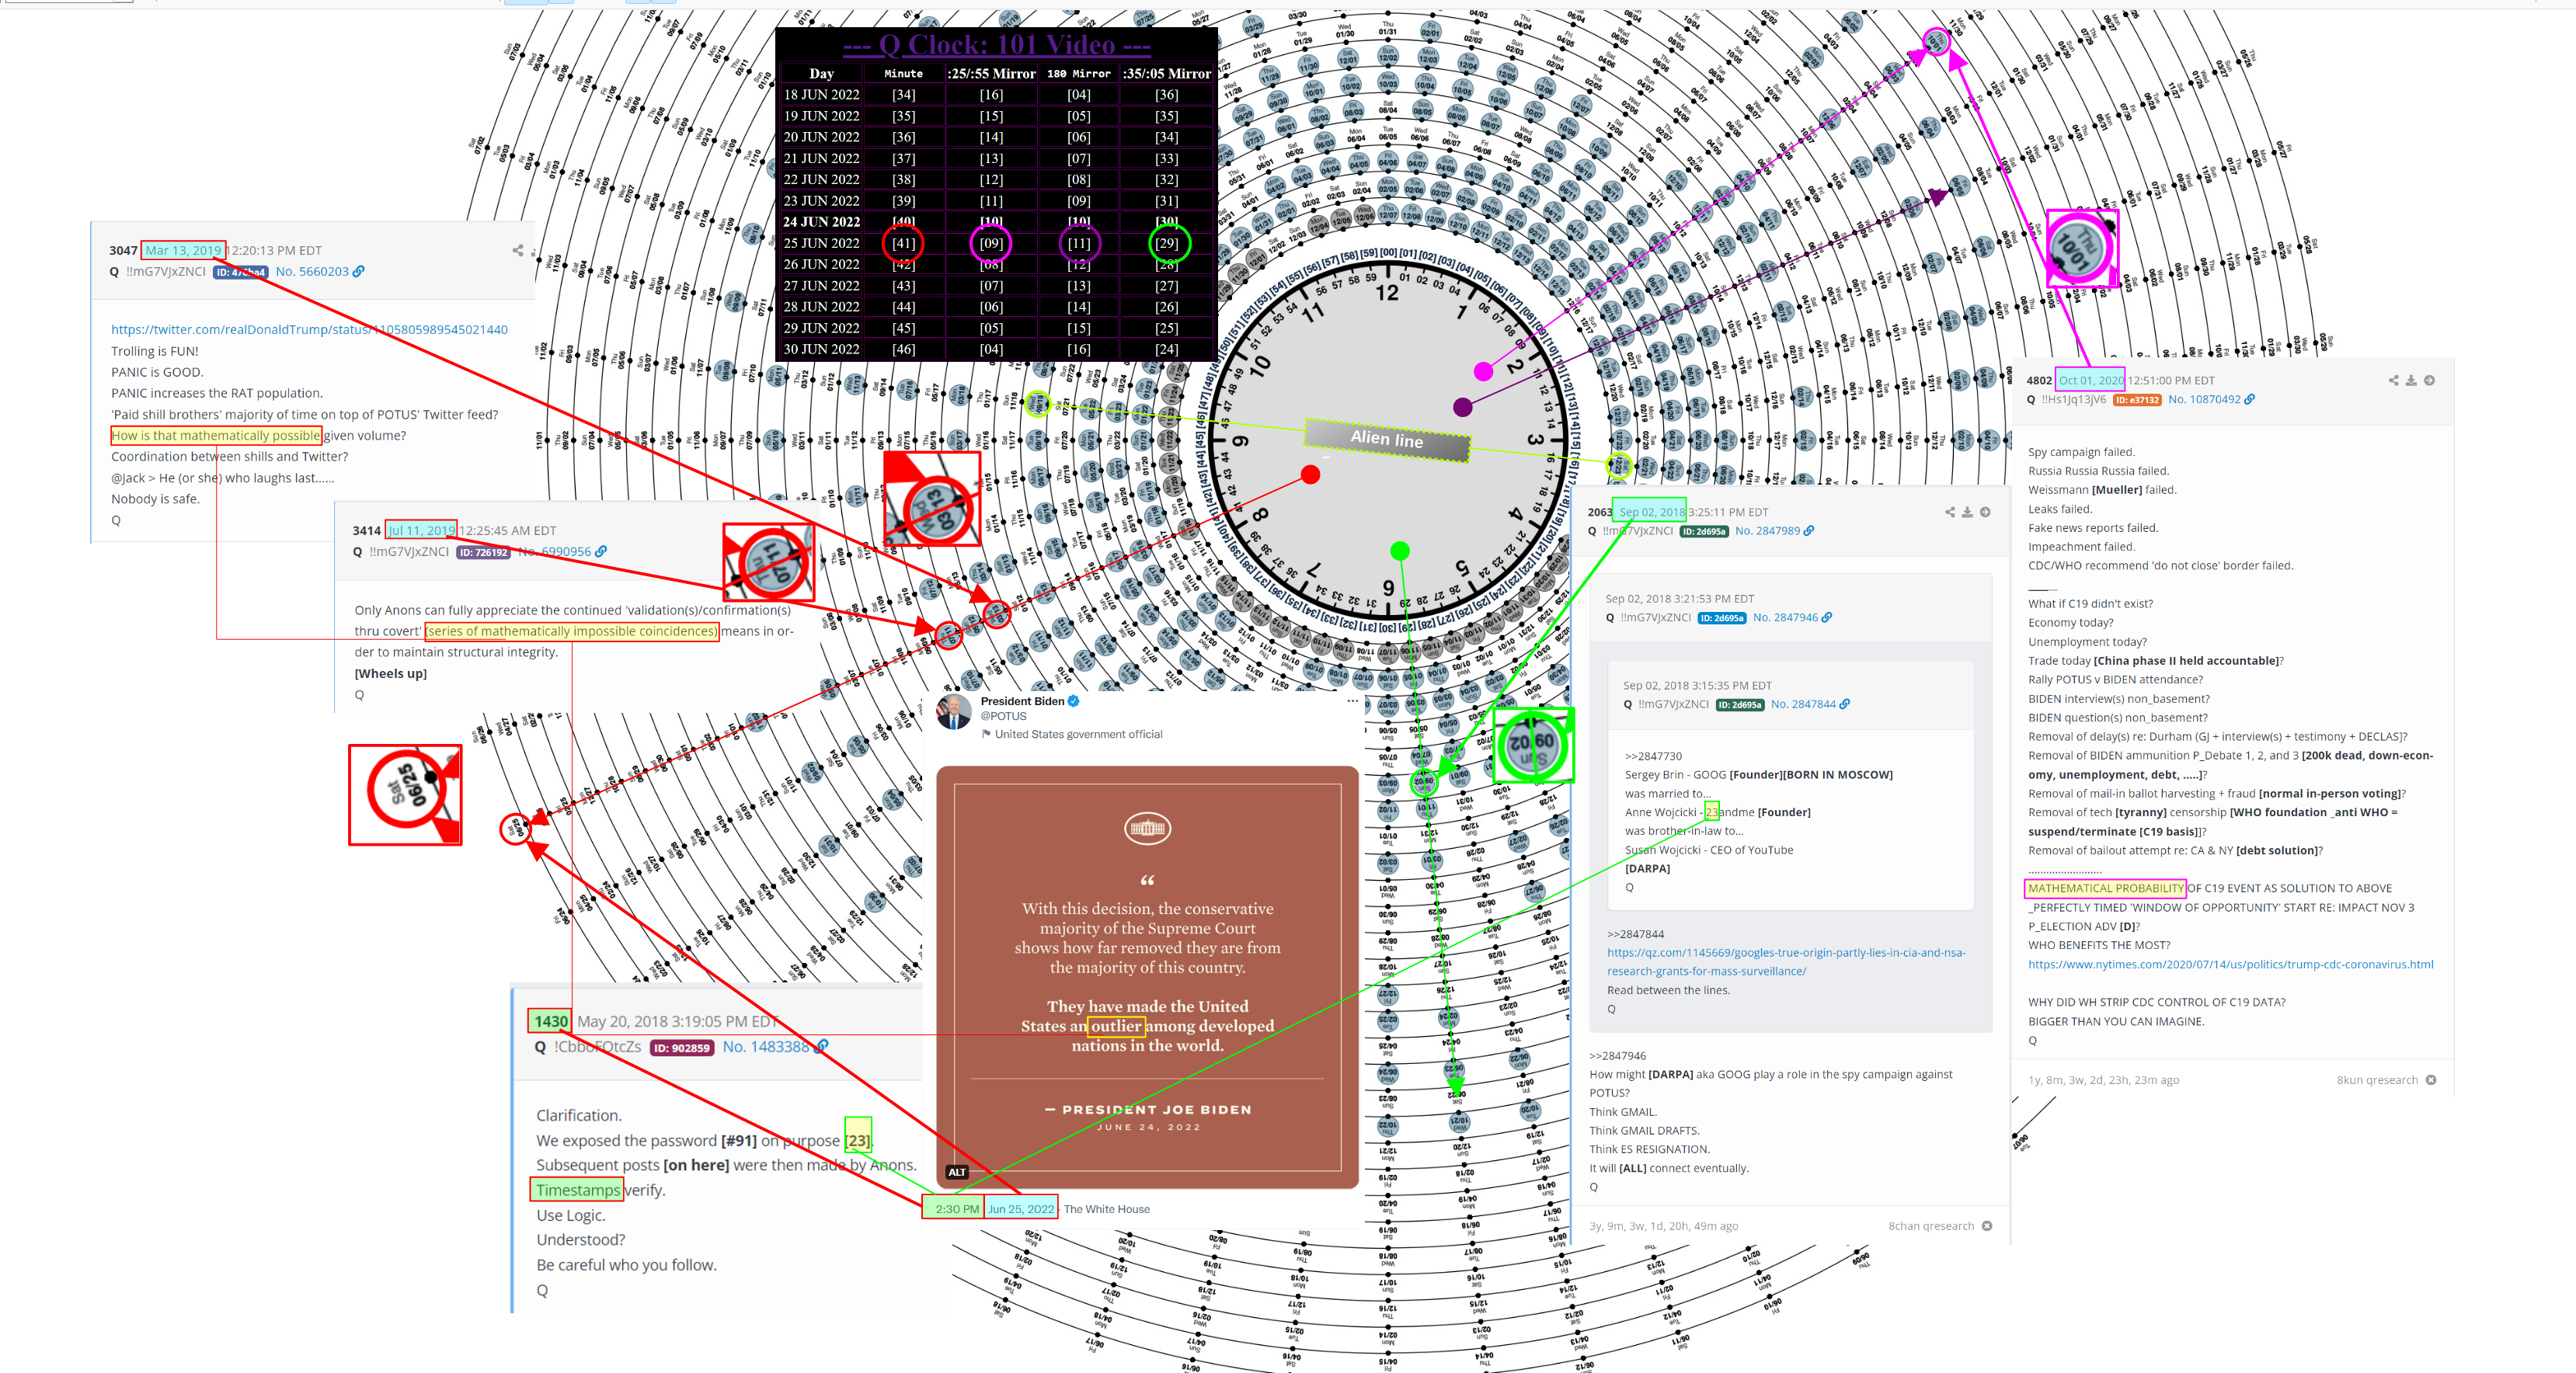Viewport: 2576px width, 1373px height.
Task: Share post 4802 with the share icon
Action: coord(2393,381)
